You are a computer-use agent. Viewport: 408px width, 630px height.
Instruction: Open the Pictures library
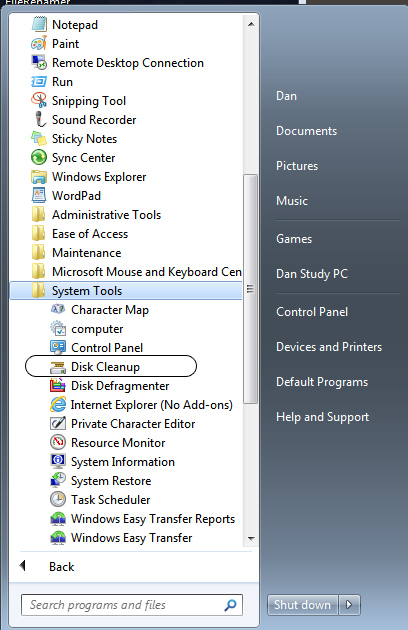[297, 166]
